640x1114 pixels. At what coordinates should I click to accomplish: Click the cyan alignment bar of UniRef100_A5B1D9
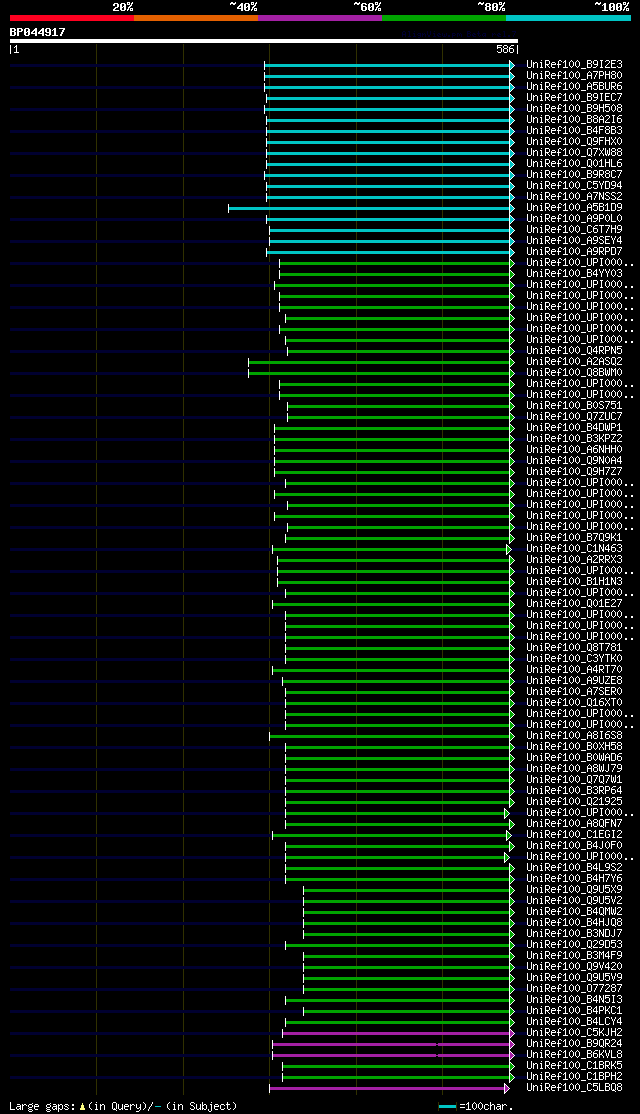(369, 208)
